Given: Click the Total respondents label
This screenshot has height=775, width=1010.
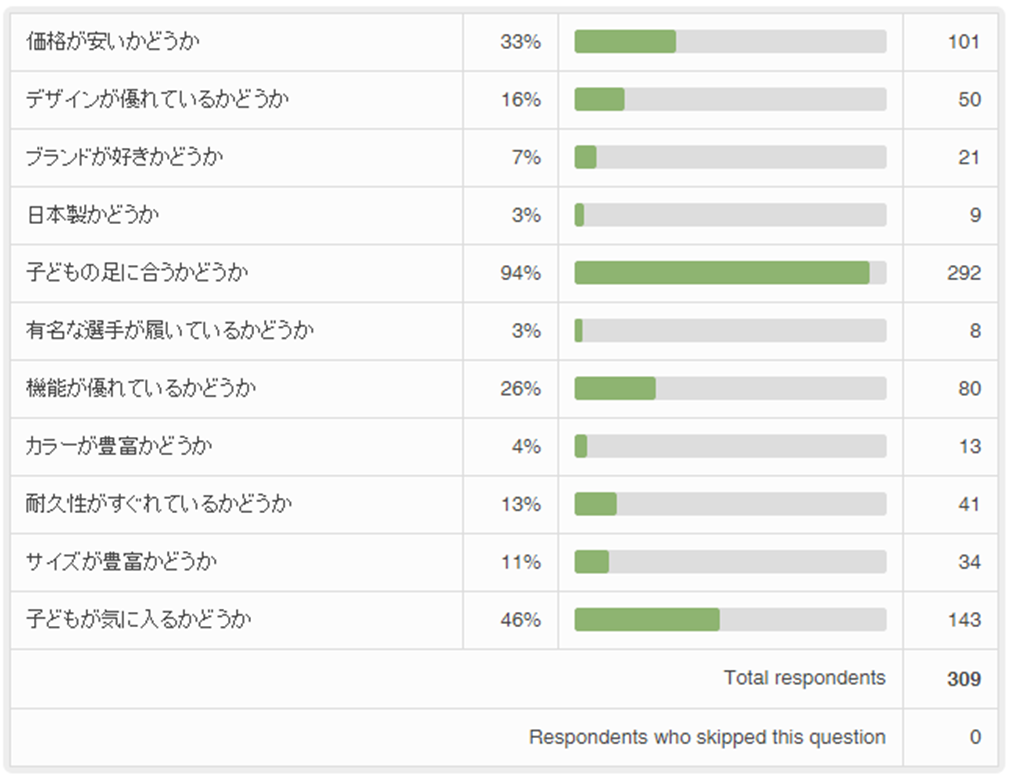Looking at the screenshot, I should [804, 678].
